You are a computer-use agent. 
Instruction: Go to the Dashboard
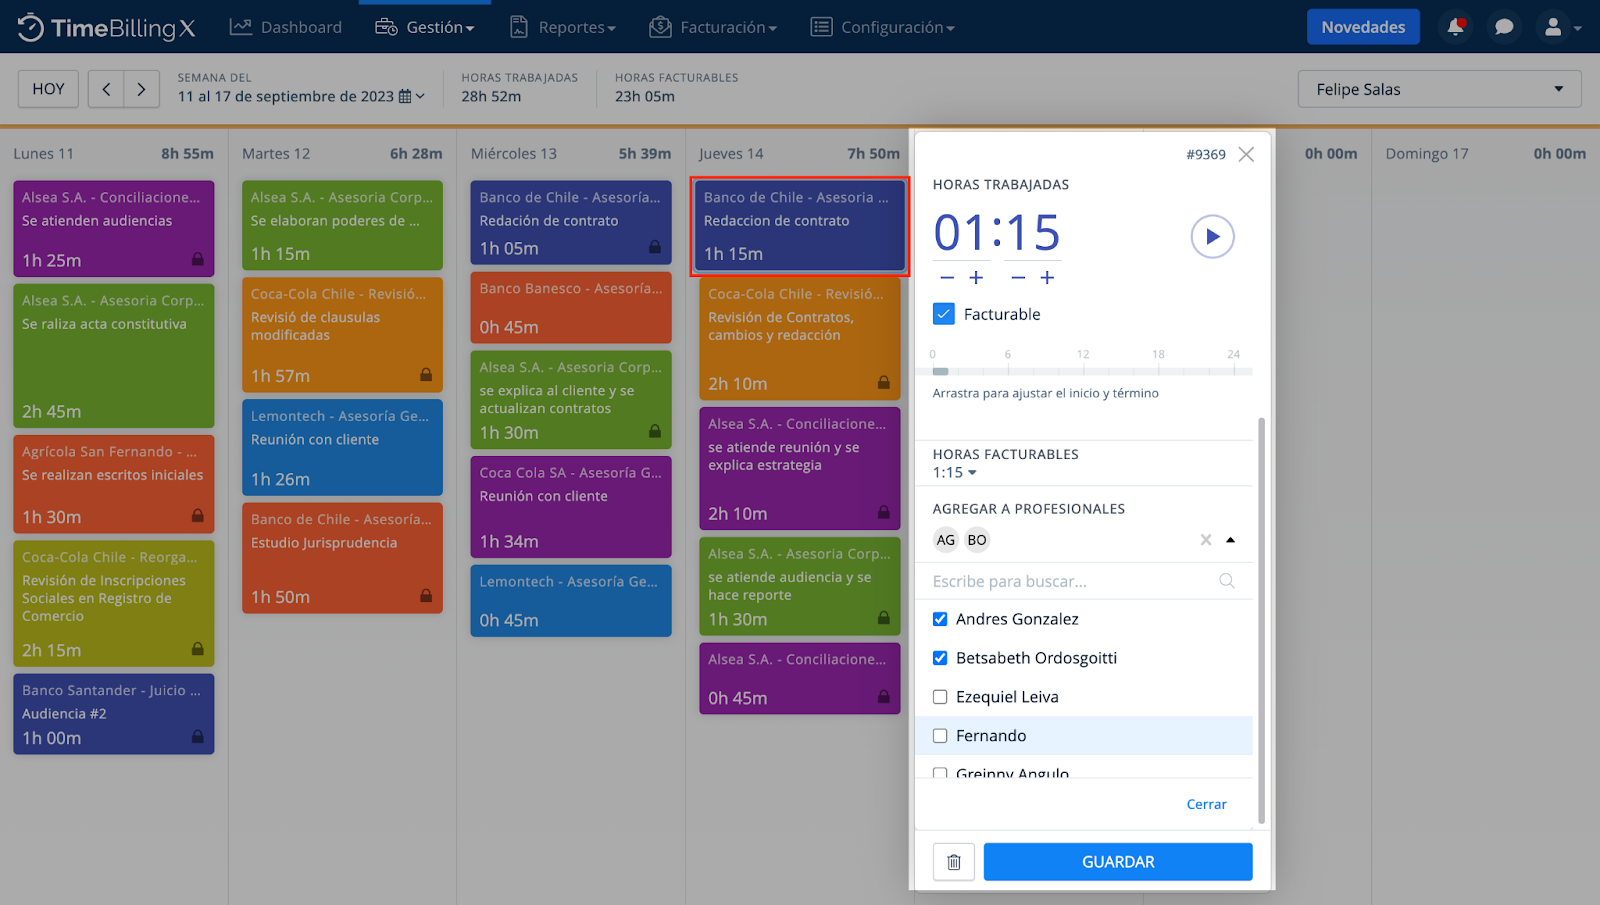pyautogui.click(x=286, y=27)
